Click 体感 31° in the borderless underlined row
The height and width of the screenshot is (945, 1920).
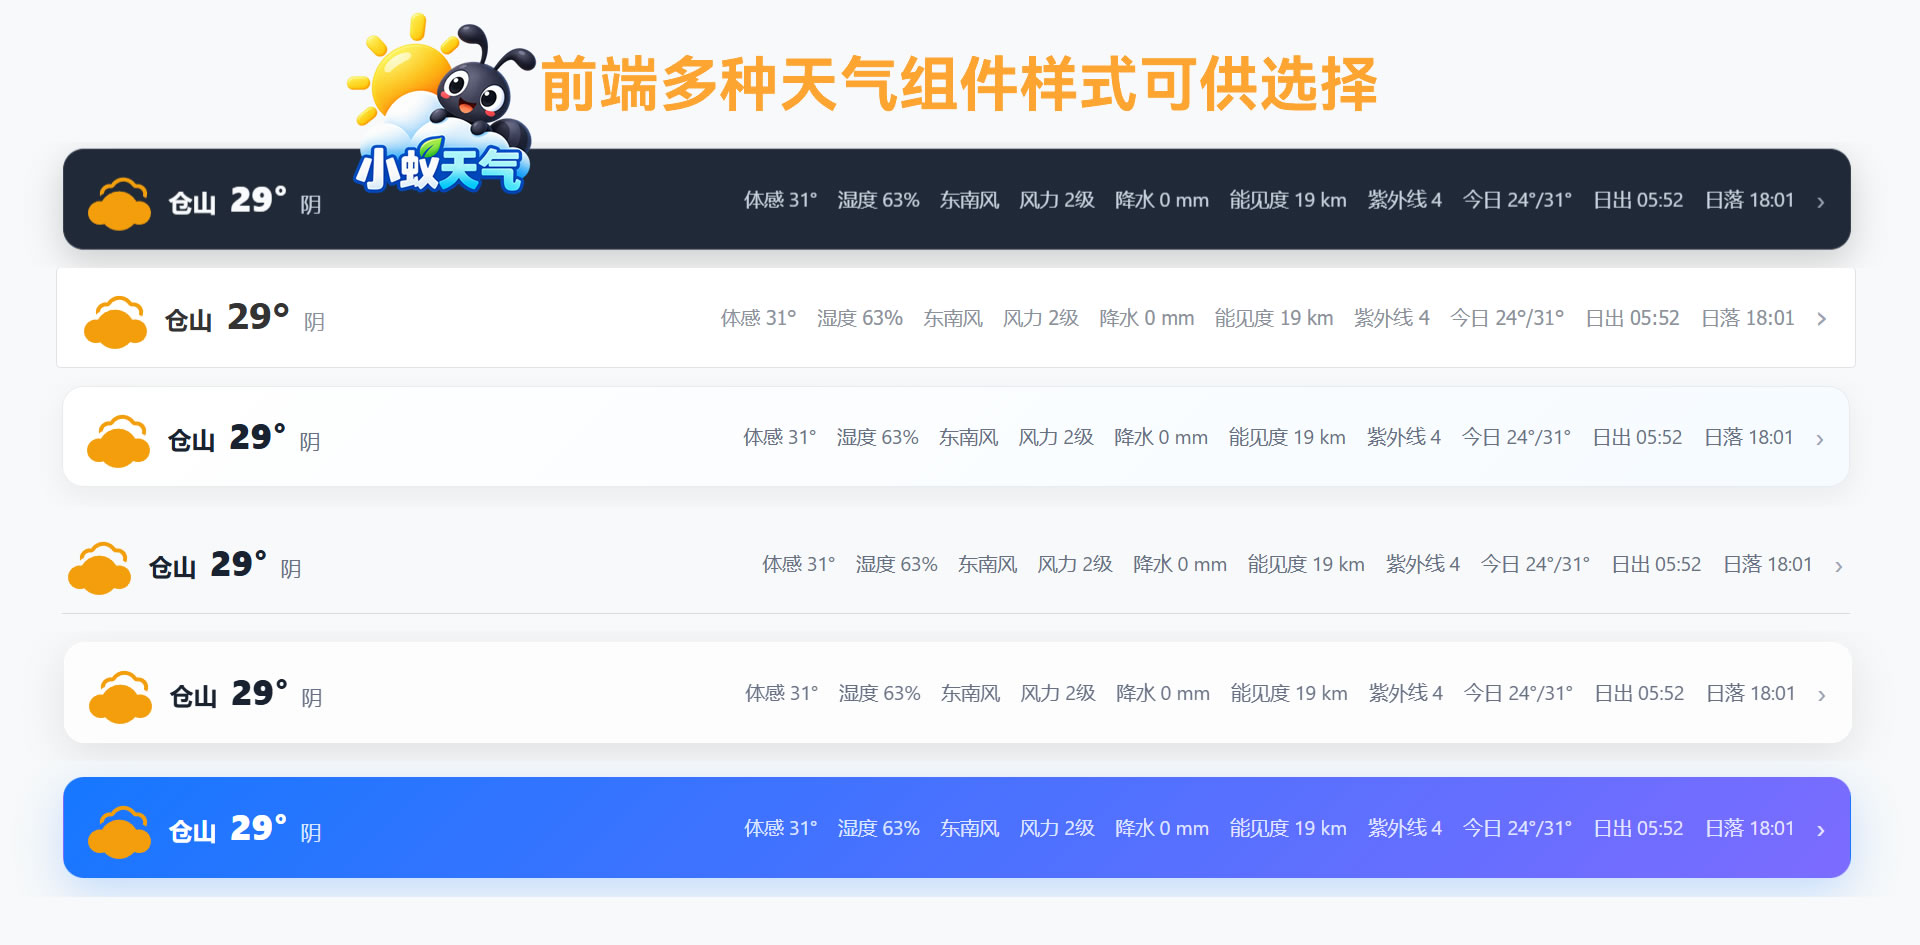point(798,564)
